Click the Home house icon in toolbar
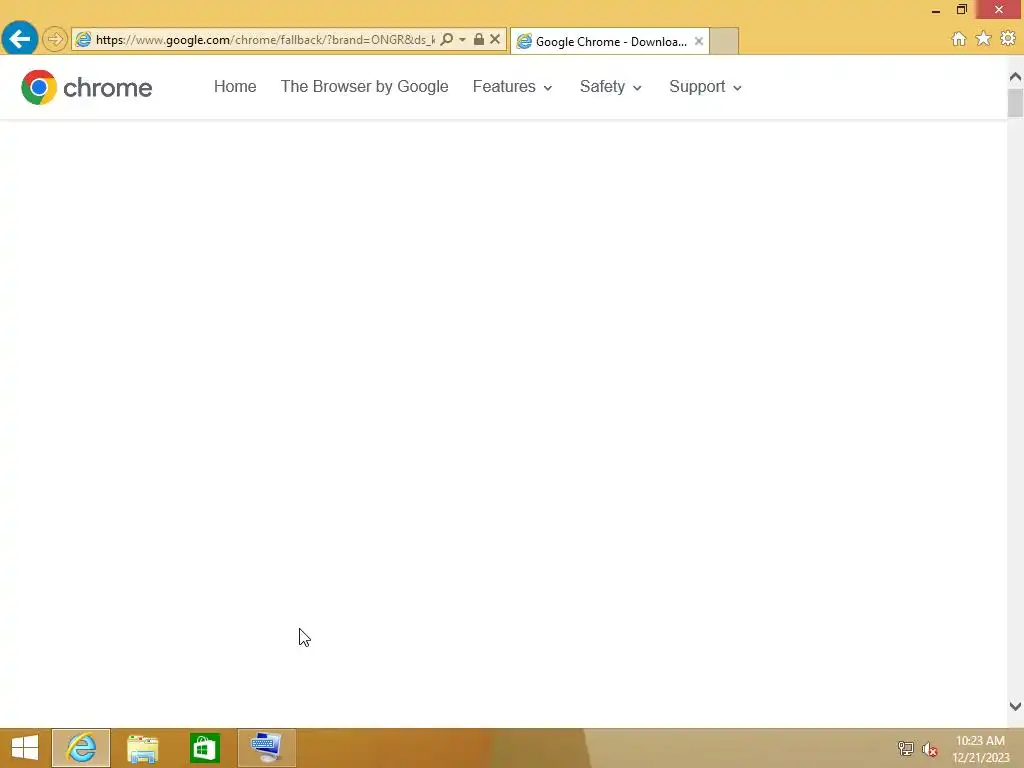Screen dimensions: 1024x768 [x=959, y=39]
